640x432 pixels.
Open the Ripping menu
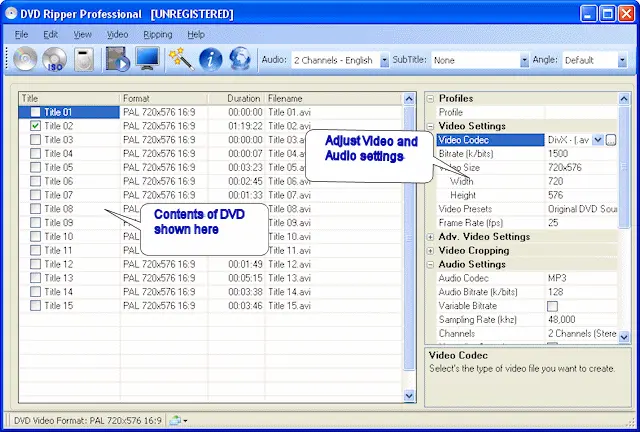pyautogui.click(x=158, y=35)
